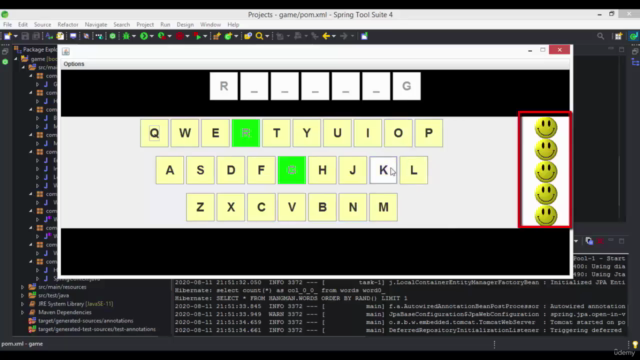Click the green bug Debug icon
The width and height of the screenshot is (640, 360).
click(x=126, y=36)
